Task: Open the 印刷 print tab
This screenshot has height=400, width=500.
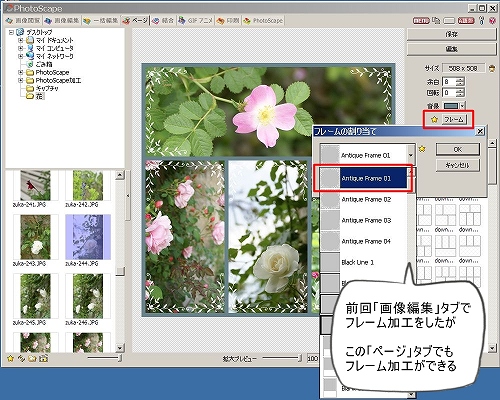Action: coord(228,21)
